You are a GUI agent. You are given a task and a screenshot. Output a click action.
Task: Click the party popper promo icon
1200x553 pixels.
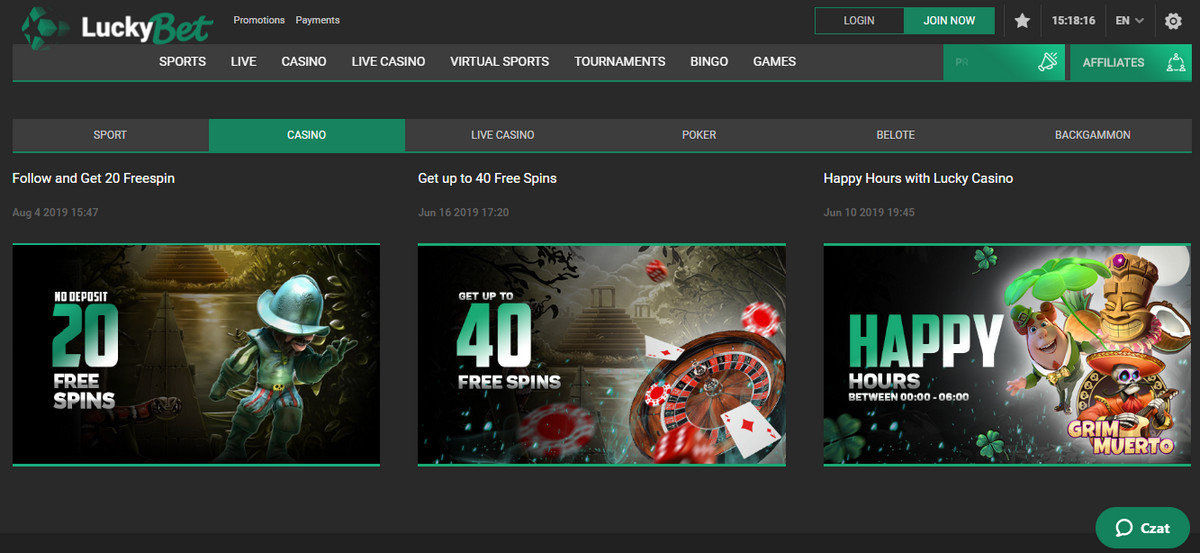tap(1048, 62)
